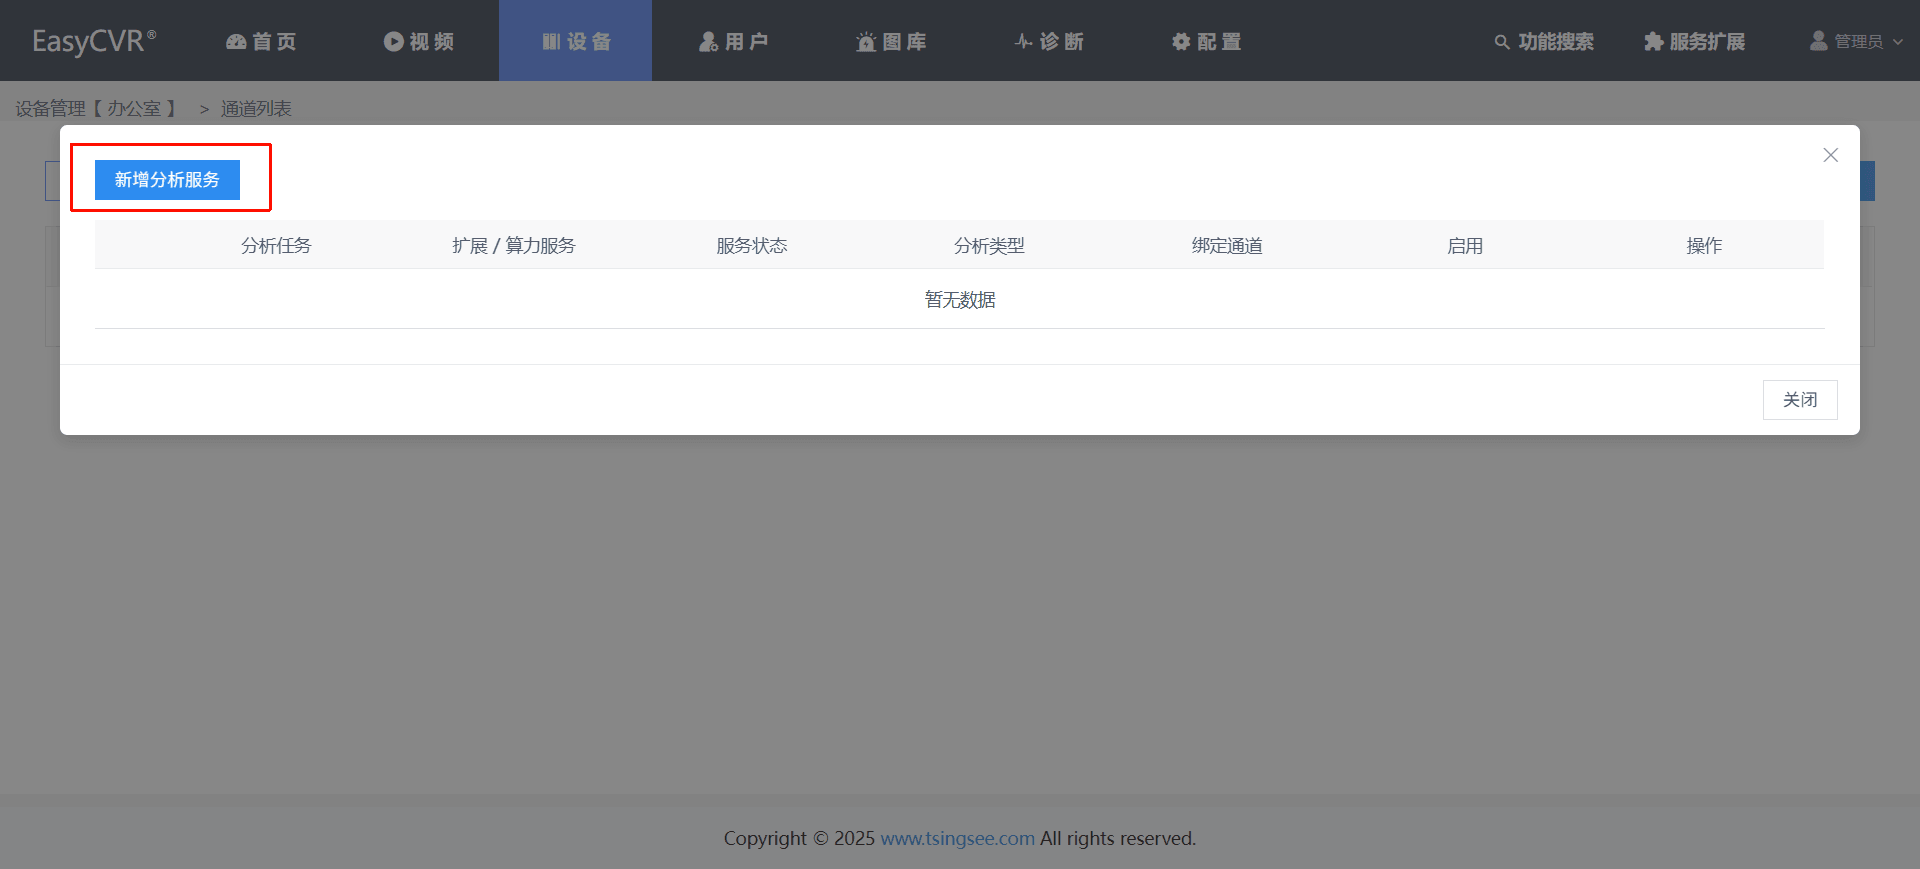Open the 诊断 pulse icon menu

click(x=1049, y=41)
